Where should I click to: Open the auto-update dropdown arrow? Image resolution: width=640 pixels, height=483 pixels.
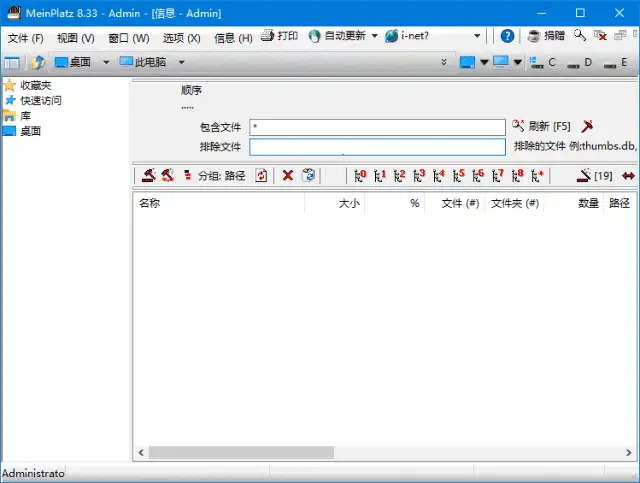click(x=374, y=36)
